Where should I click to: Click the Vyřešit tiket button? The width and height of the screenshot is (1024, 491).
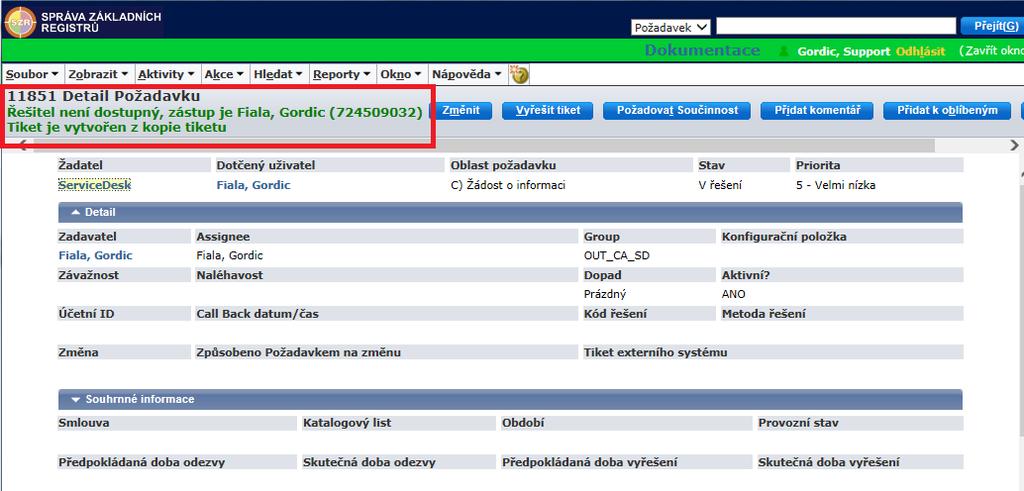tap(547, 110)
